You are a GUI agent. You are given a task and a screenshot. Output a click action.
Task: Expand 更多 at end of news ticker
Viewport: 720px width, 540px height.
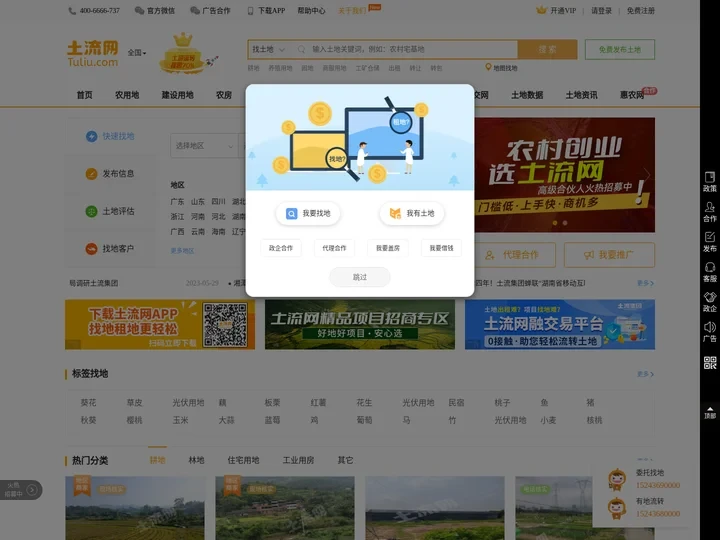pos(645,283)
